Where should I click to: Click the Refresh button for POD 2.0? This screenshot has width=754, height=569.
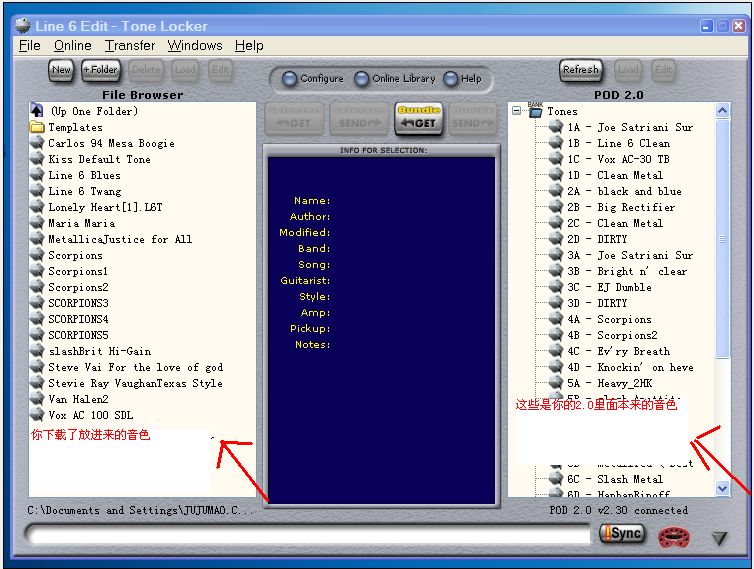(581, 70)
